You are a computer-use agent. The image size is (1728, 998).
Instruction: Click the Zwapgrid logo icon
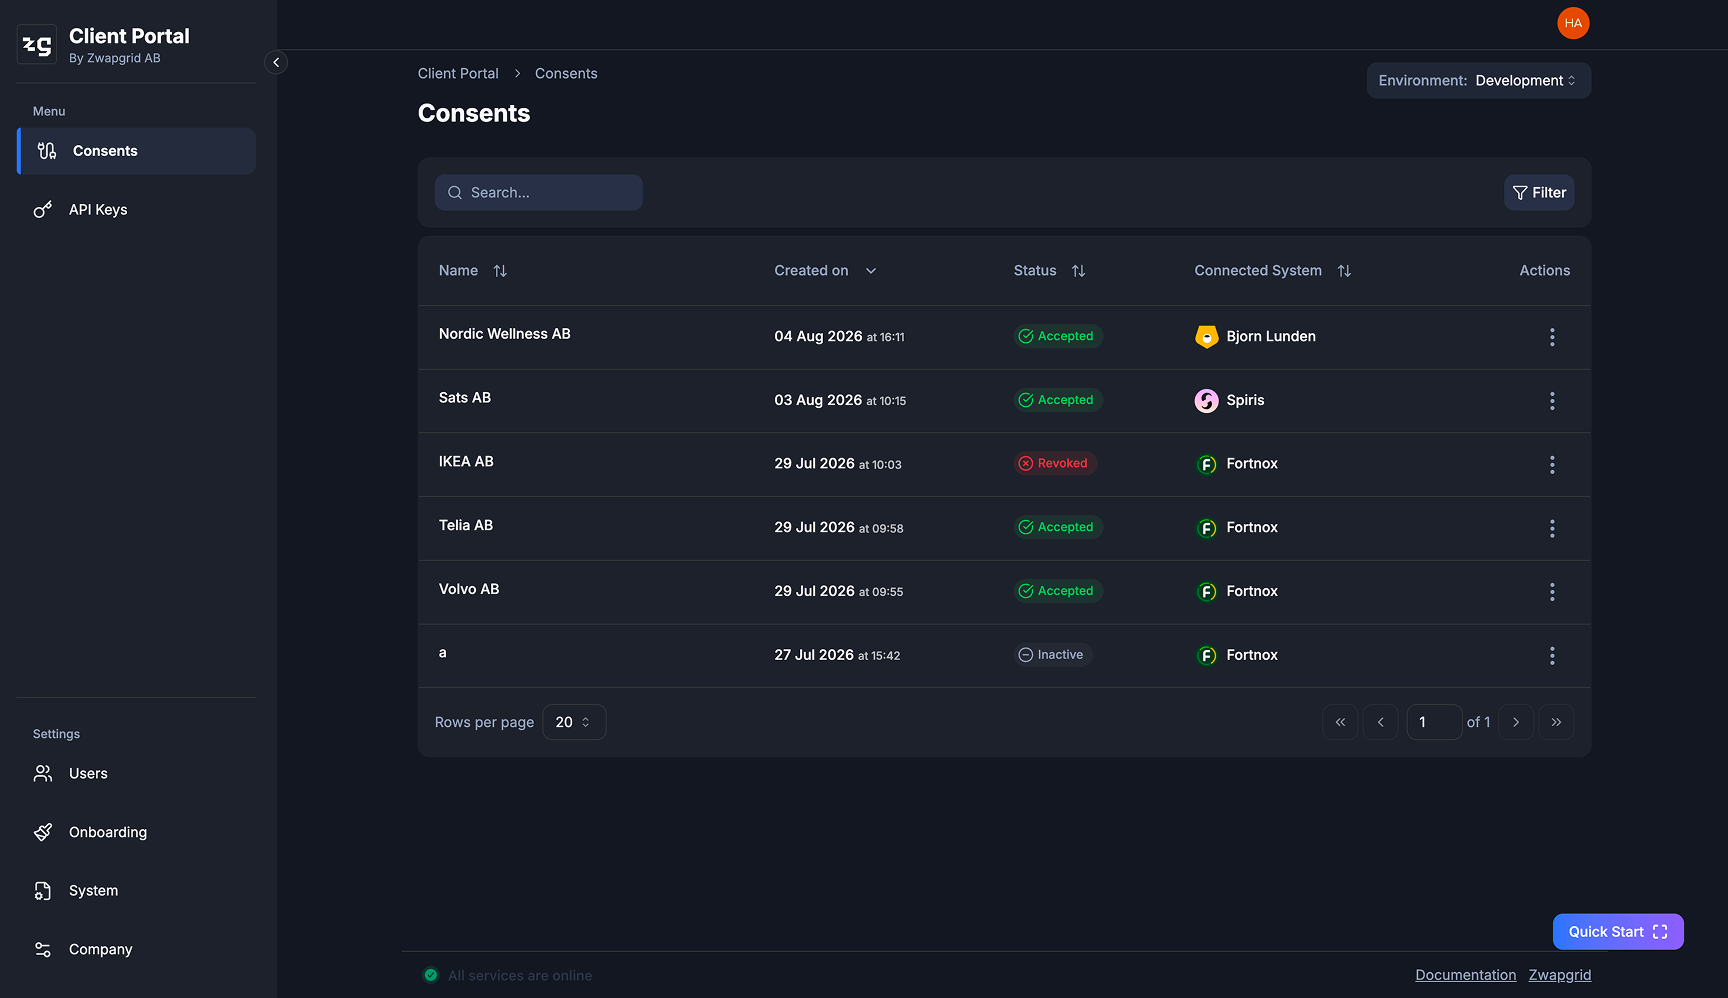click(x=37, y=44)
